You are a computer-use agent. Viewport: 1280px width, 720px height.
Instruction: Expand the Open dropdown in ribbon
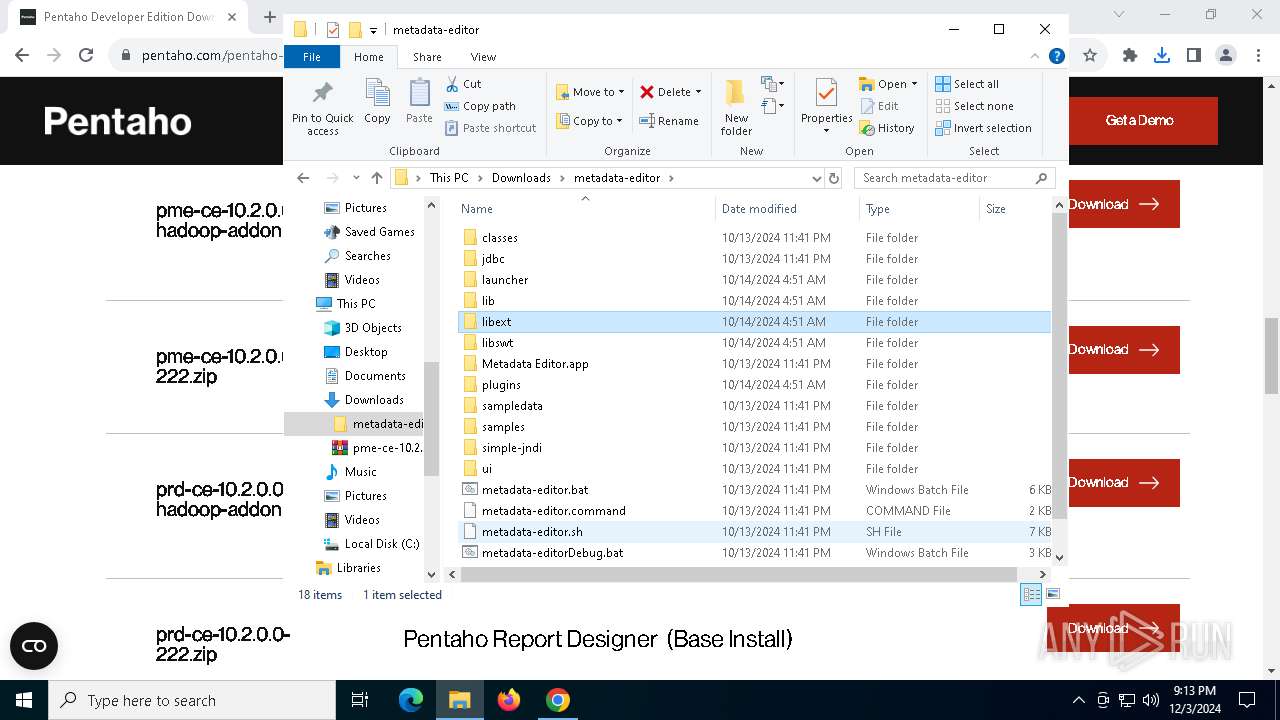912,84
